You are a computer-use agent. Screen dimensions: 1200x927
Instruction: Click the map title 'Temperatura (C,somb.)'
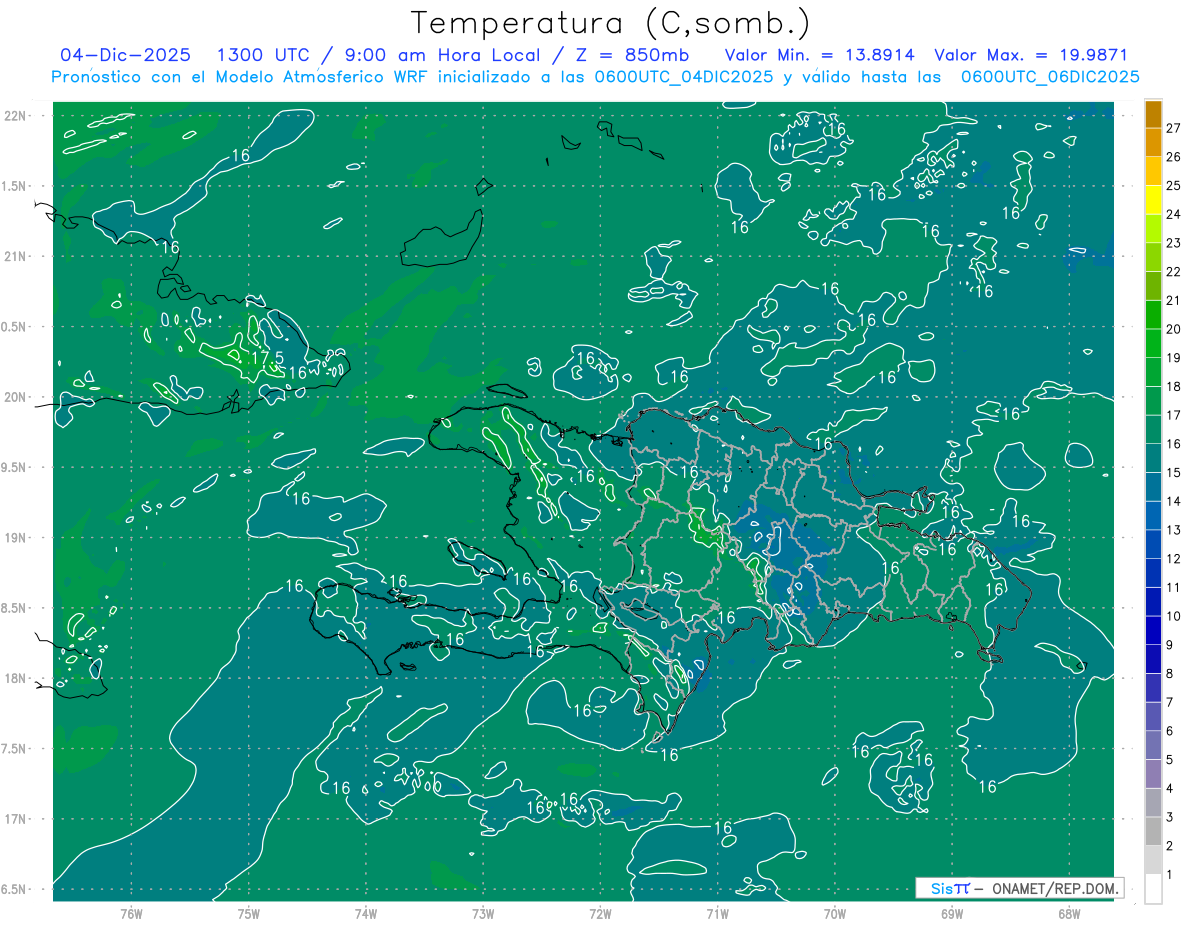611,23
